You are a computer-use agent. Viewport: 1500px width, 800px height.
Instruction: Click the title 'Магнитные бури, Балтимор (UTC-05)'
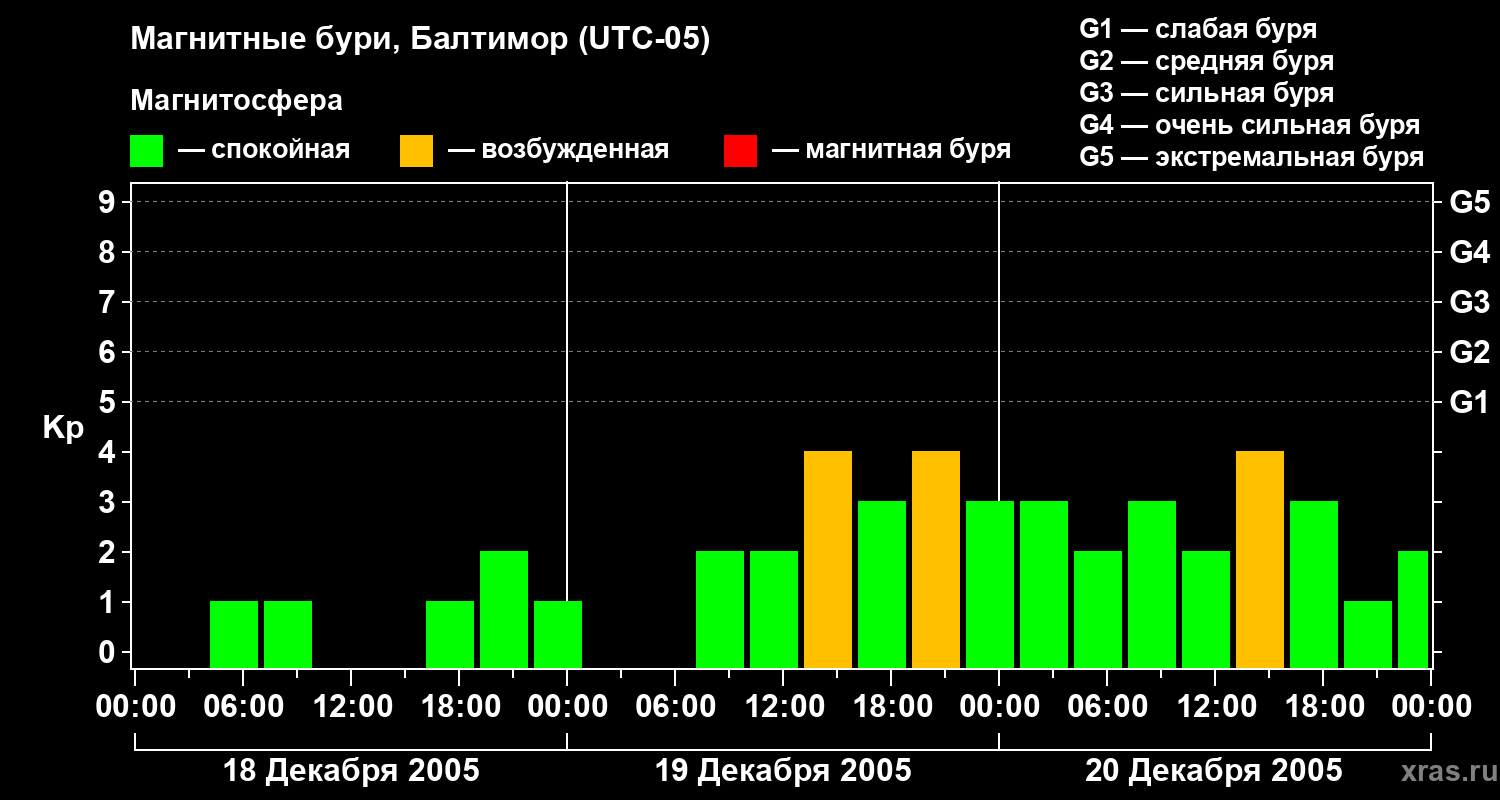420,40
